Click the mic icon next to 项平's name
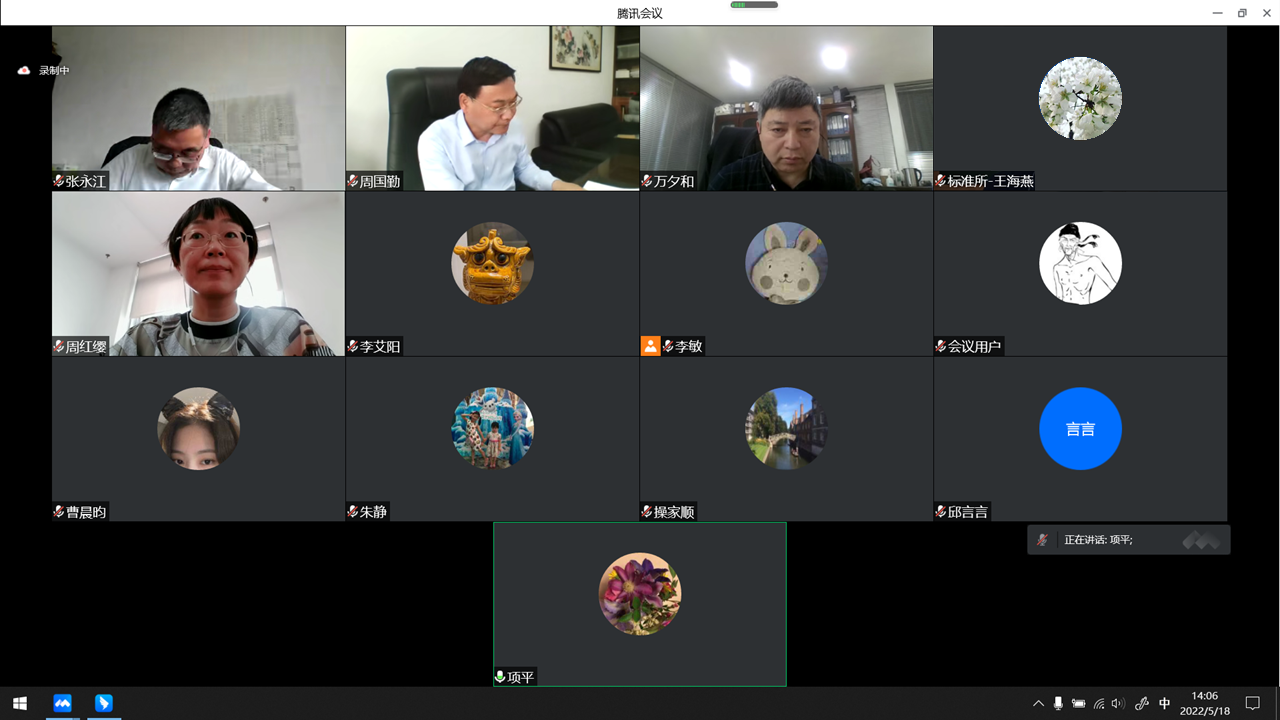This screenshot has width=1280, height=720. pyautogui.click(x=500, y=677)
